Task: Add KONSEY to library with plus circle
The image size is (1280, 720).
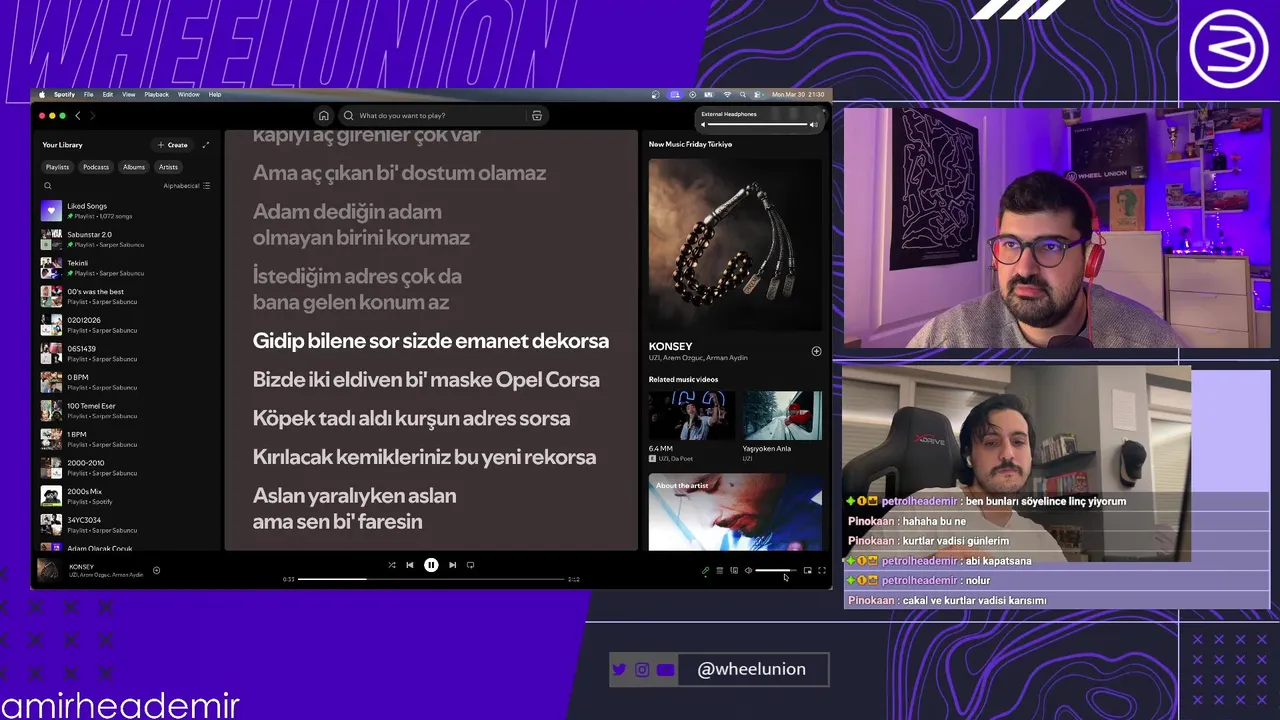Action: 816,351
